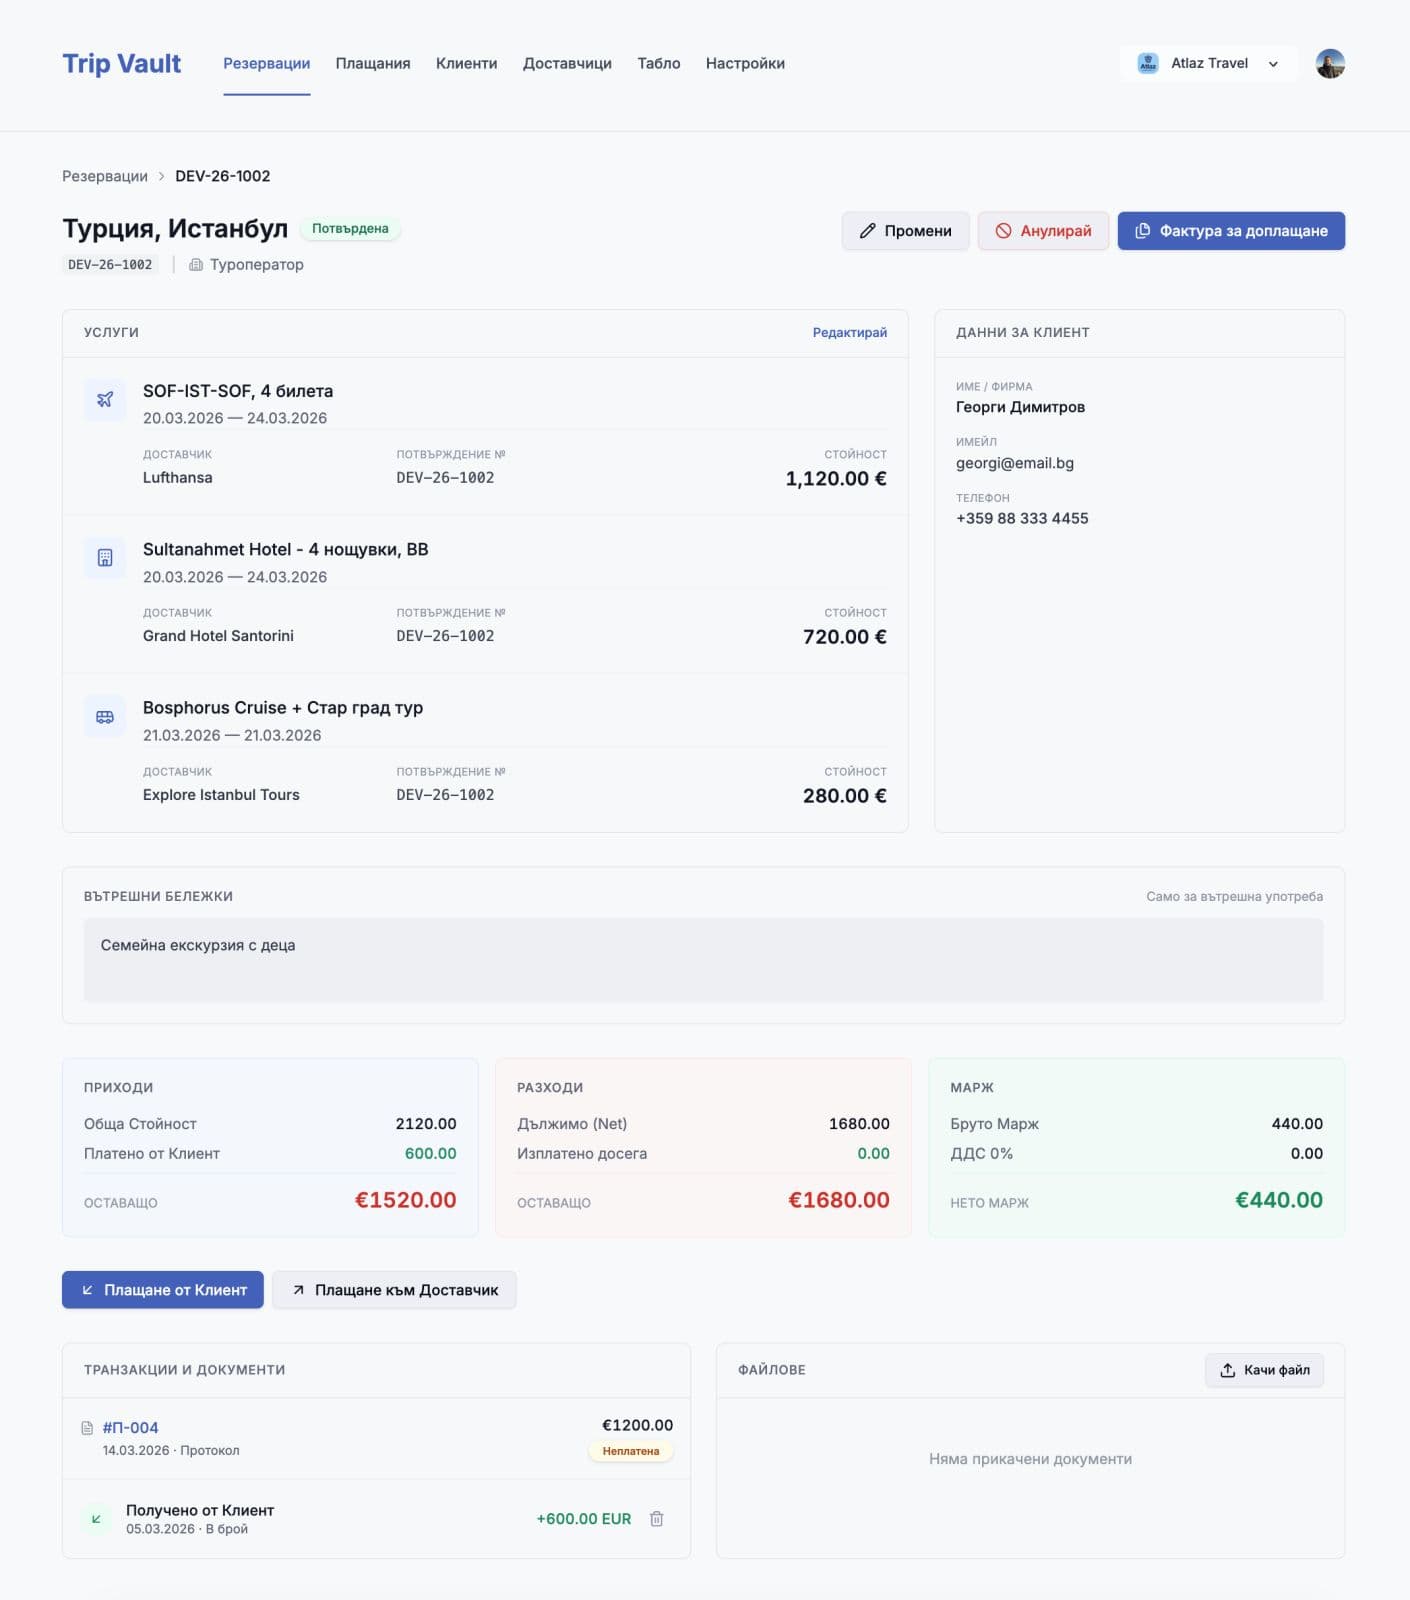Viewport: 1410px width, 1600px height.
Task: Click Платено от Клиент value 600.00
Action: click(x=430, y=1154)
